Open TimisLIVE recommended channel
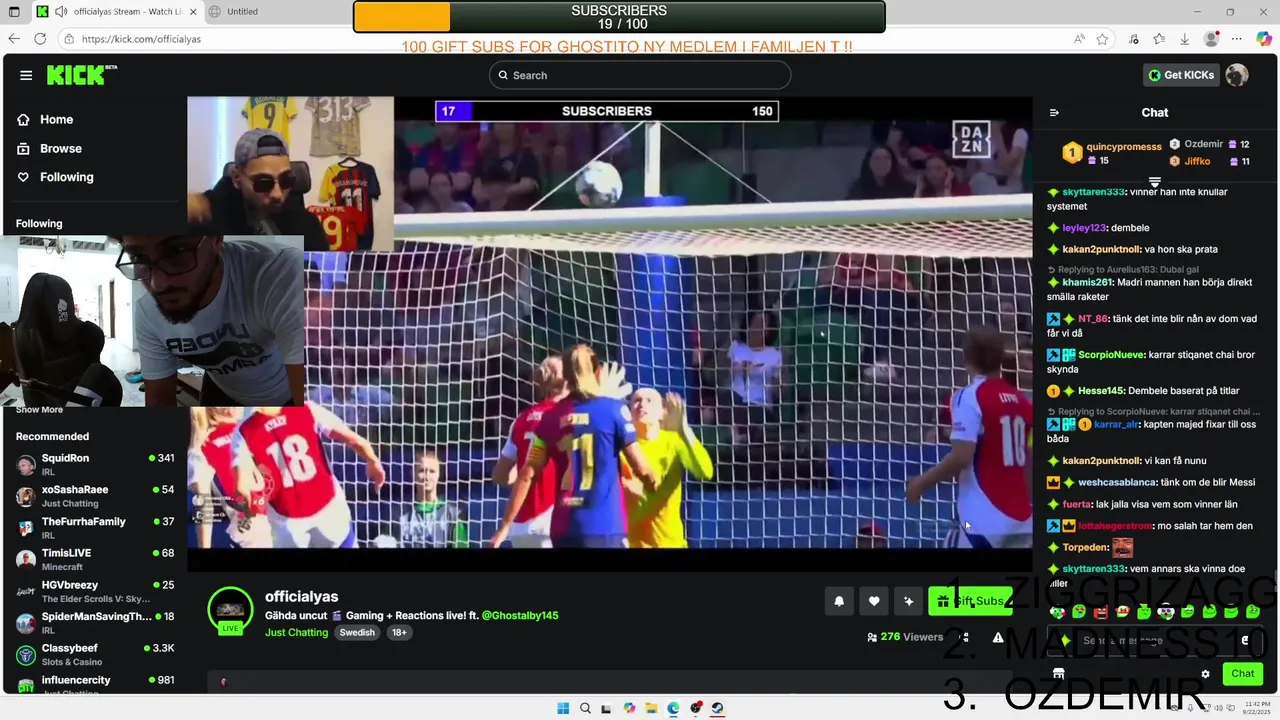 click(95, 559)
